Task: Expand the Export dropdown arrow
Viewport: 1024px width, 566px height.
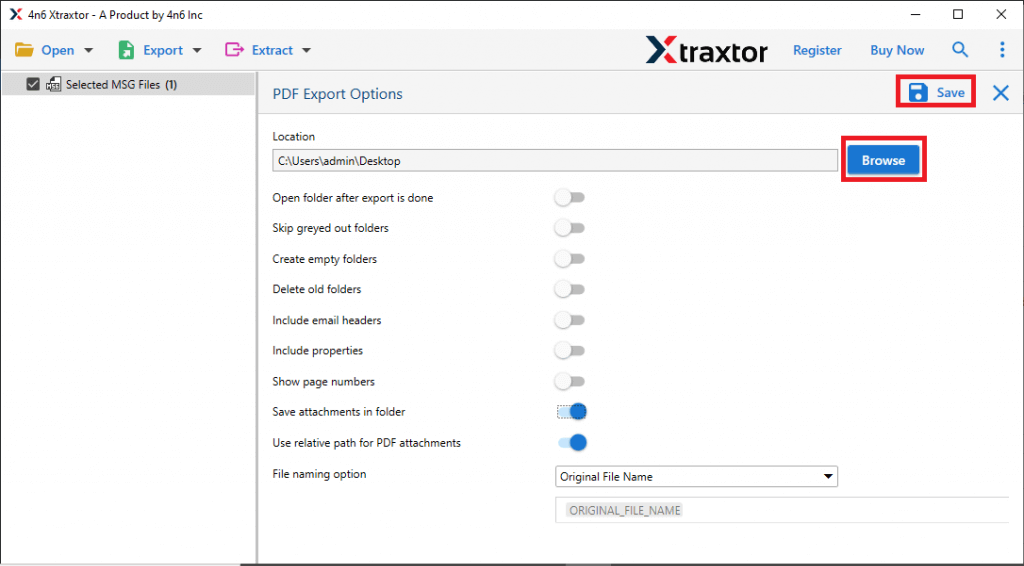Action: (x=197, y=50)
